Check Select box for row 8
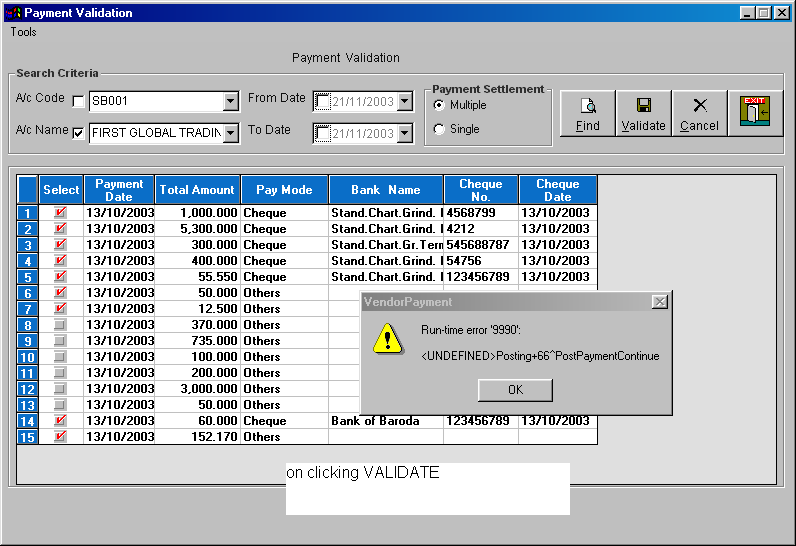This screenshot has height=546, width=796. [60, 324]
